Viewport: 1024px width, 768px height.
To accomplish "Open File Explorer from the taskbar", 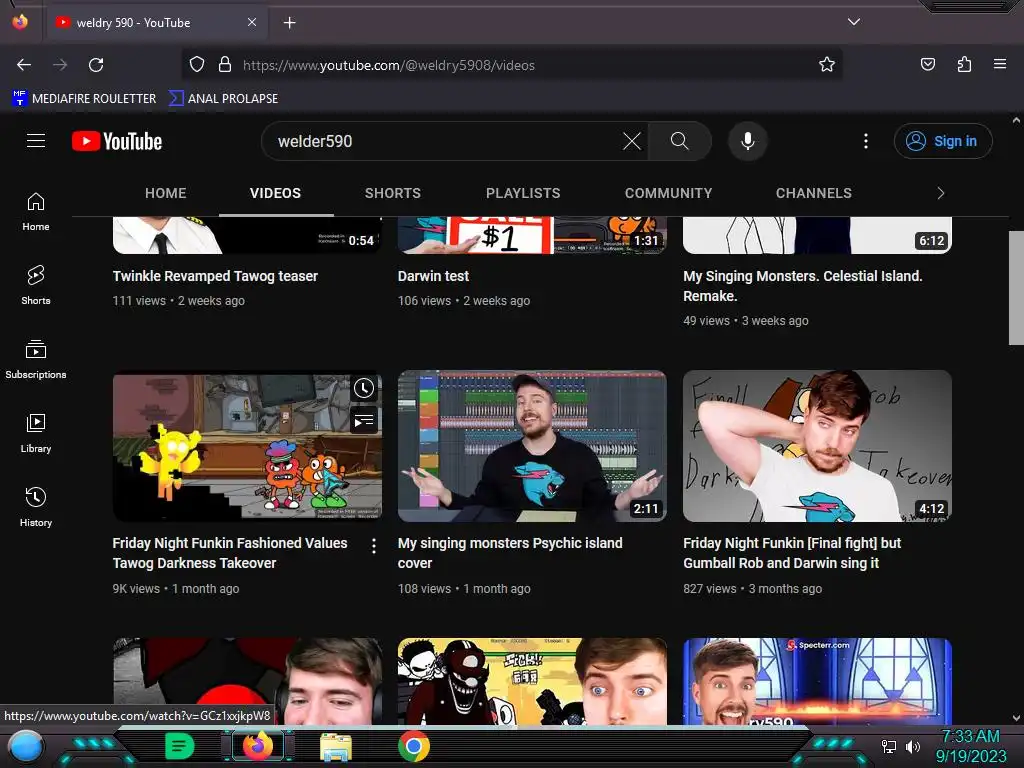I will click(336, 746).
